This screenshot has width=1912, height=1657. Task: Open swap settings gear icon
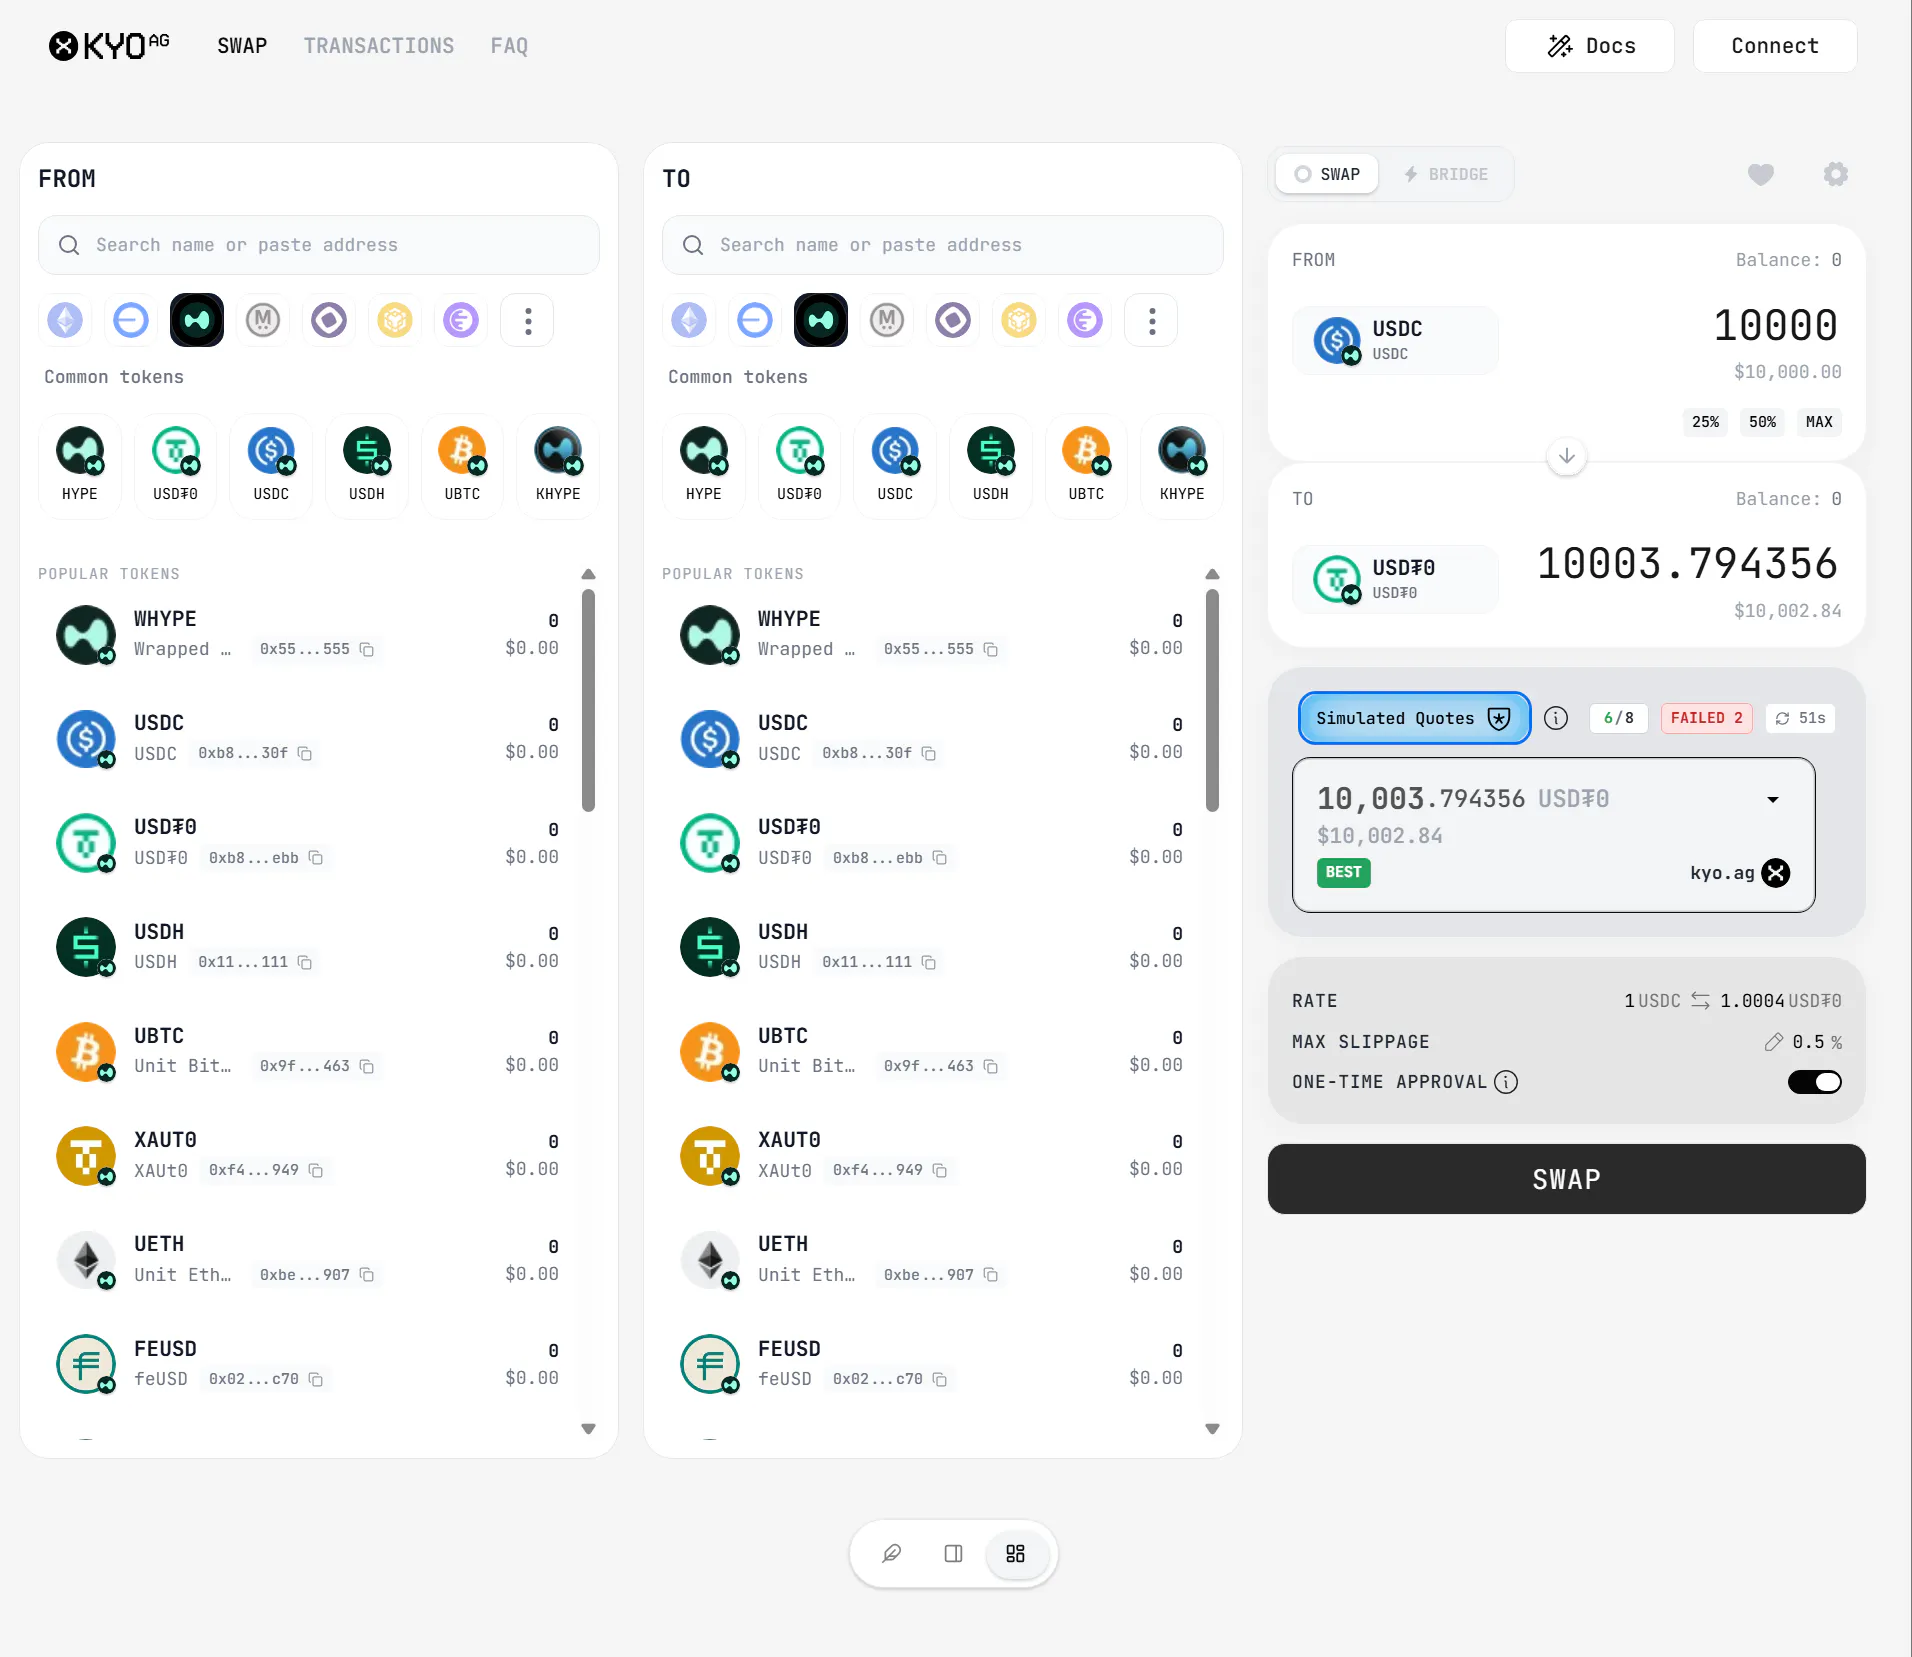[1835, 174]
